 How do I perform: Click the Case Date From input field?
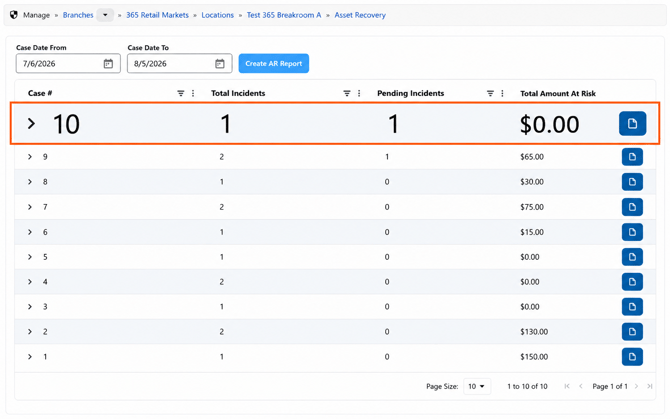pos(68,64)
